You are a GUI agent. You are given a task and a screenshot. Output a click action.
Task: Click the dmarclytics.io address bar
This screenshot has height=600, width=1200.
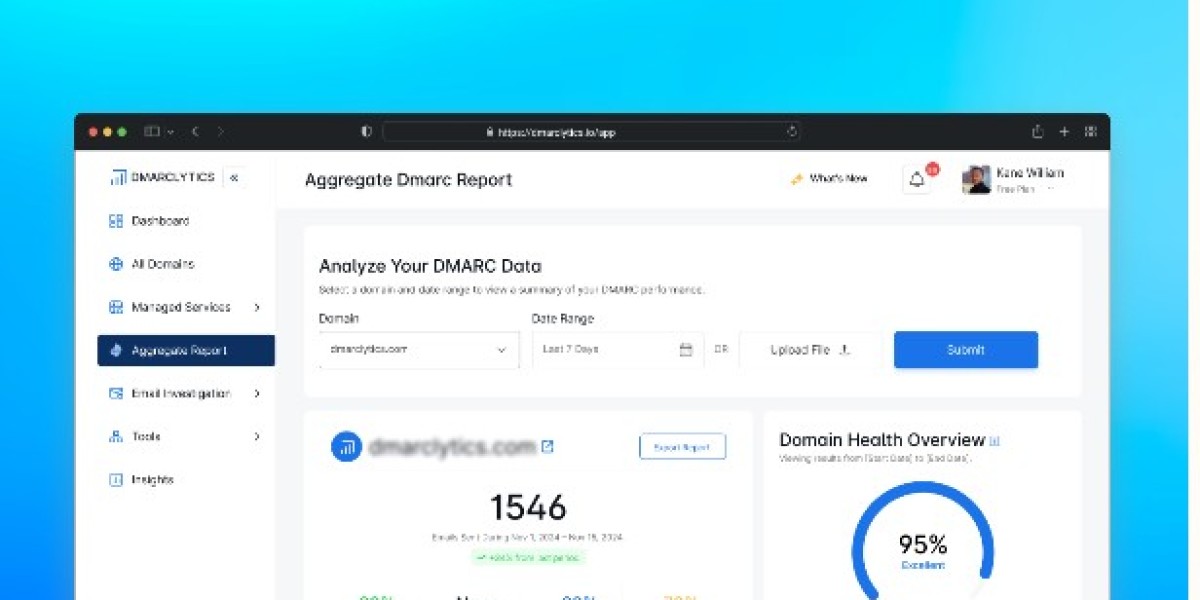(591, 131)
